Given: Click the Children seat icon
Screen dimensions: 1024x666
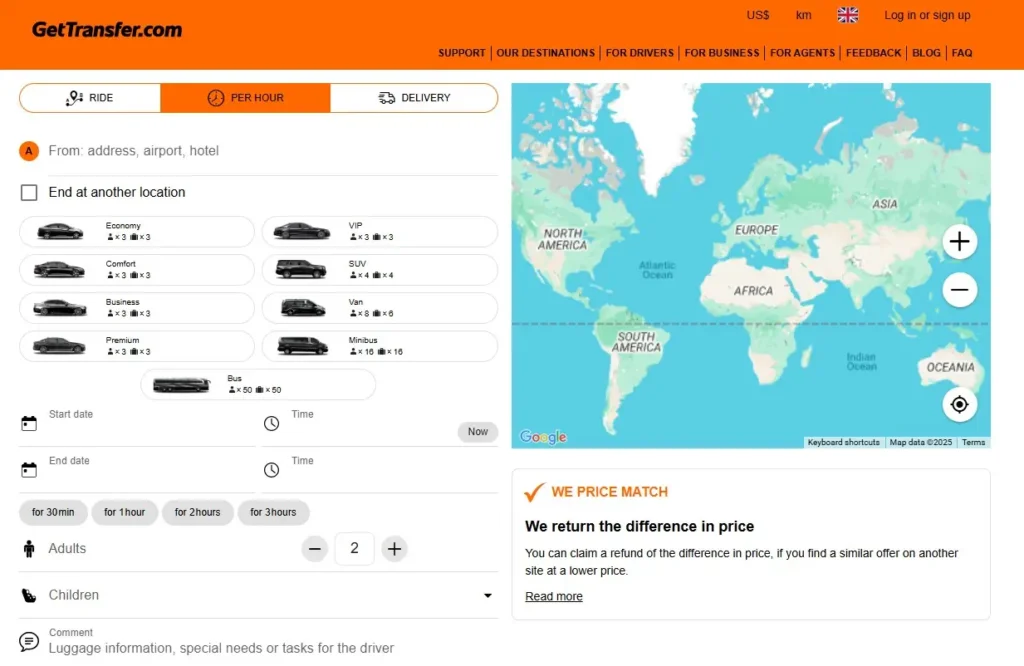Looking at the screenshot, I should coord(29,595).
